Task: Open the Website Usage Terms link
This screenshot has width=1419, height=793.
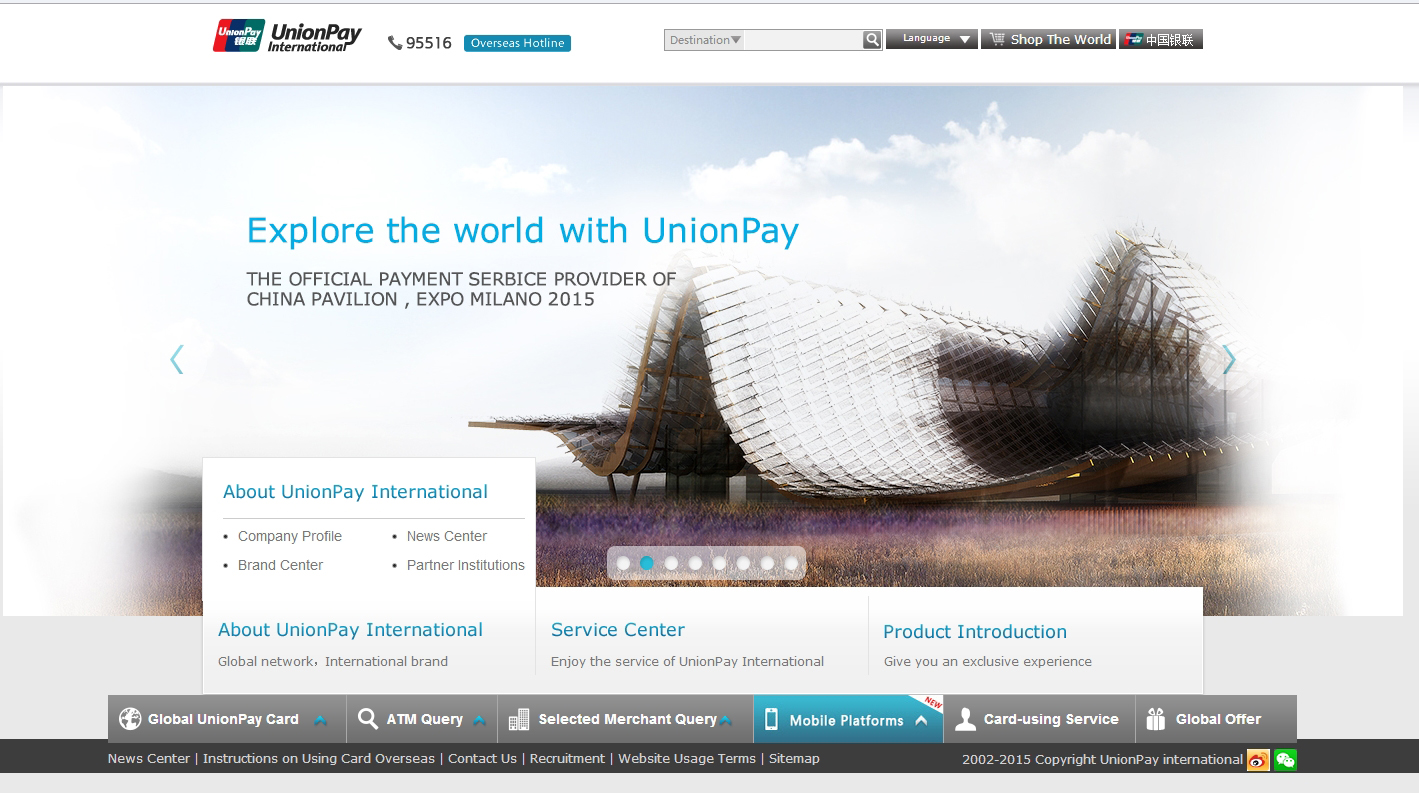Action: (687, 759)
